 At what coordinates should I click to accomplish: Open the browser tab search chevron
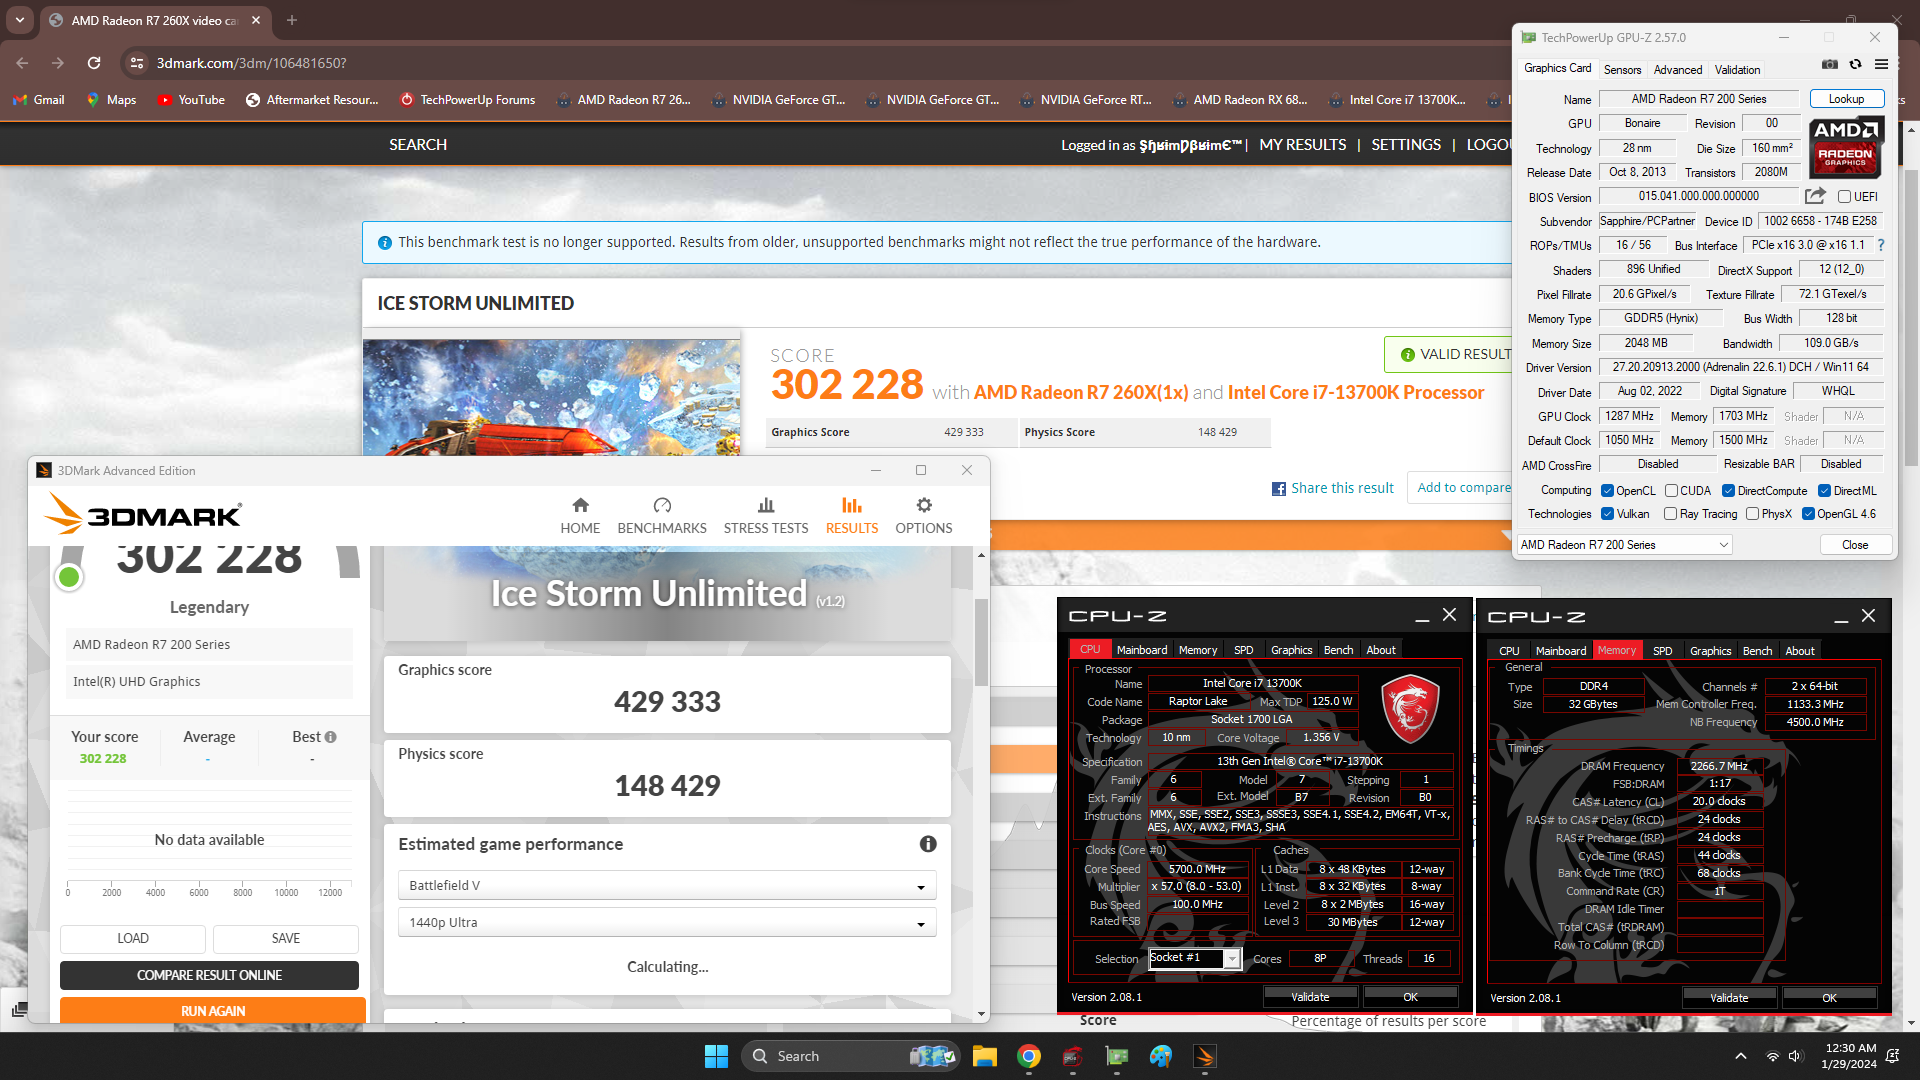20,20
